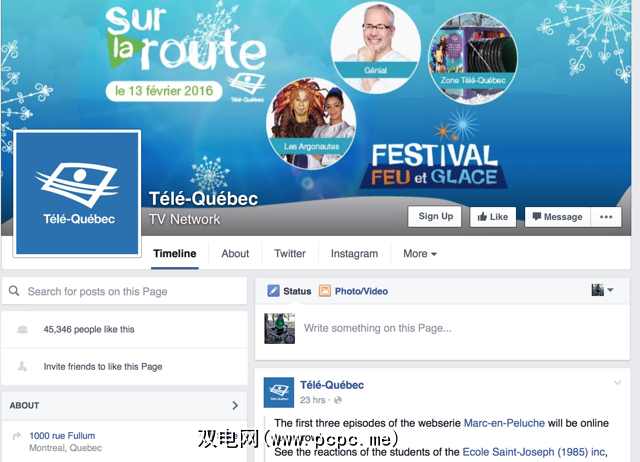Switch to the About tab

(x=235, y=253)
